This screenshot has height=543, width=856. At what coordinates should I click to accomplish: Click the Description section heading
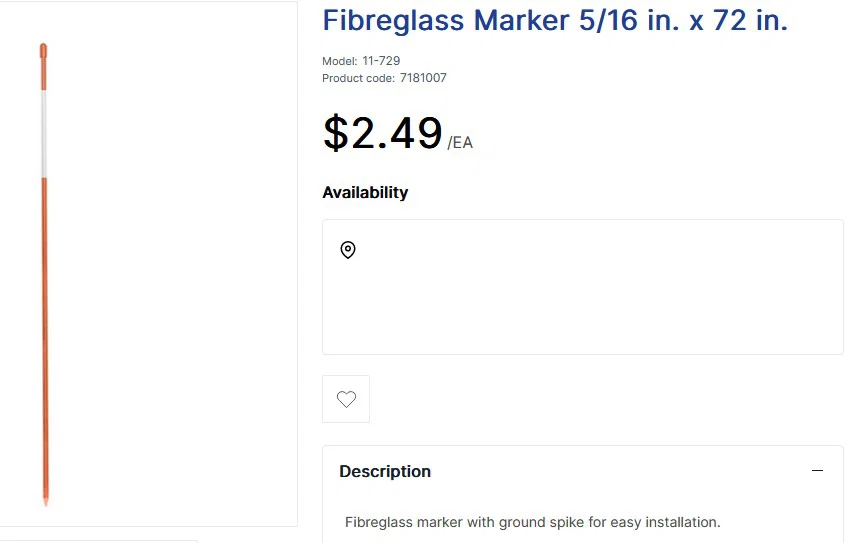(385, 471)
